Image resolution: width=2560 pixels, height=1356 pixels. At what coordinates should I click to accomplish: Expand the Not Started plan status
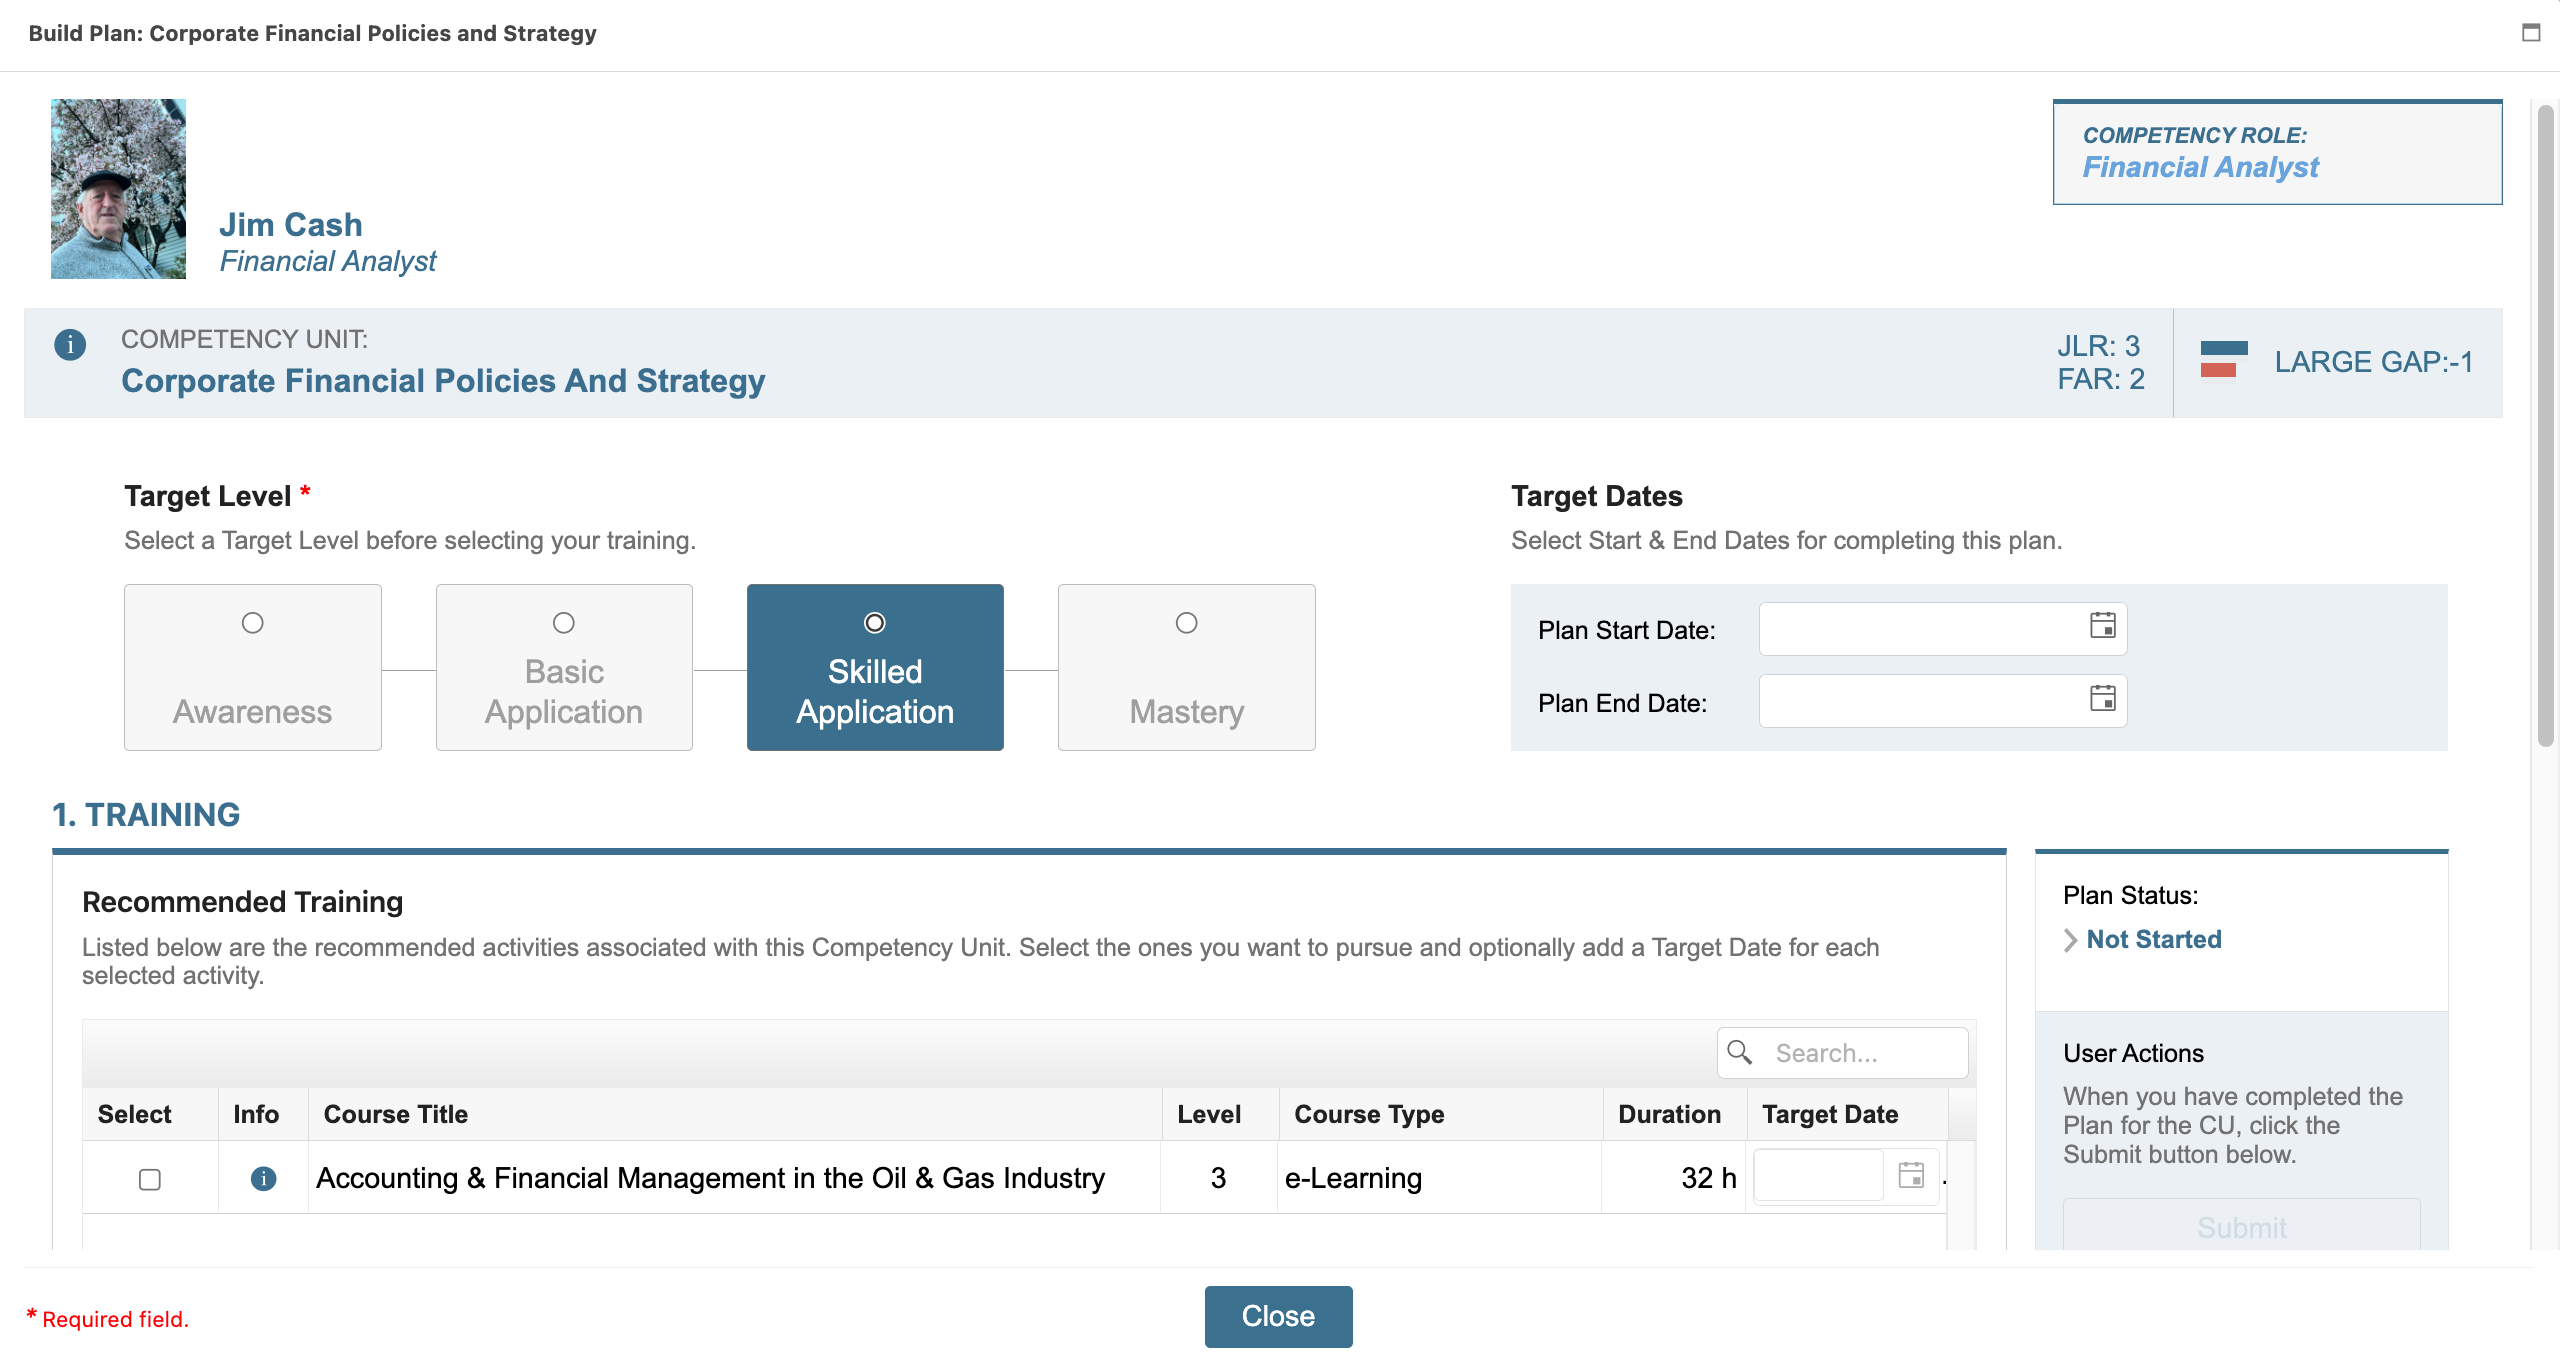point(2152,939)
